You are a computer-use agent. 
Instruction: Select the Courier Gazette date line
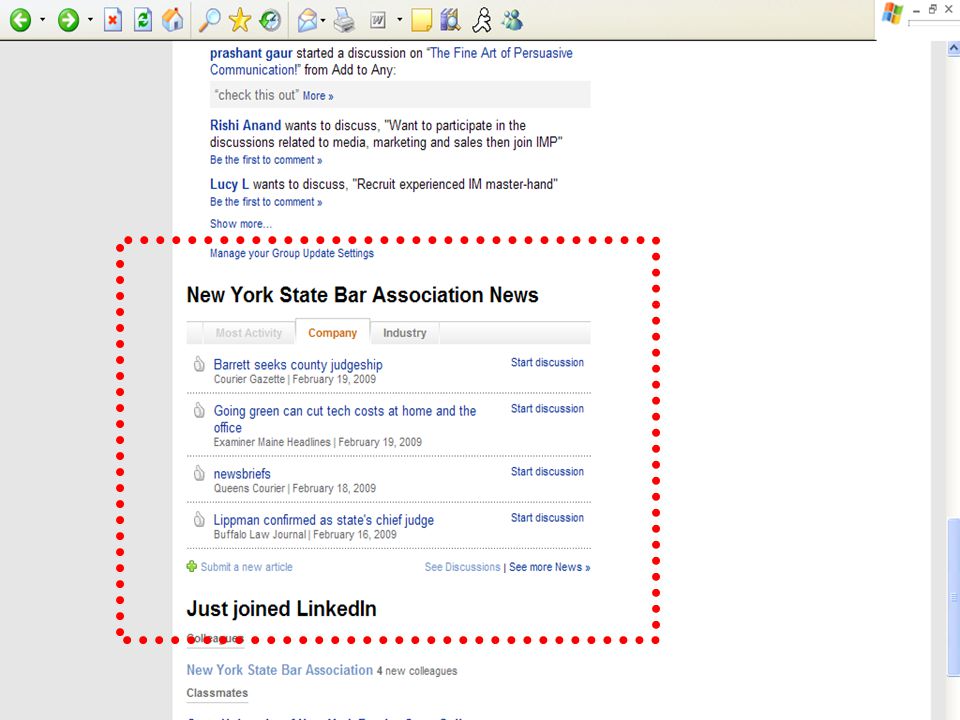click(294, 379)
